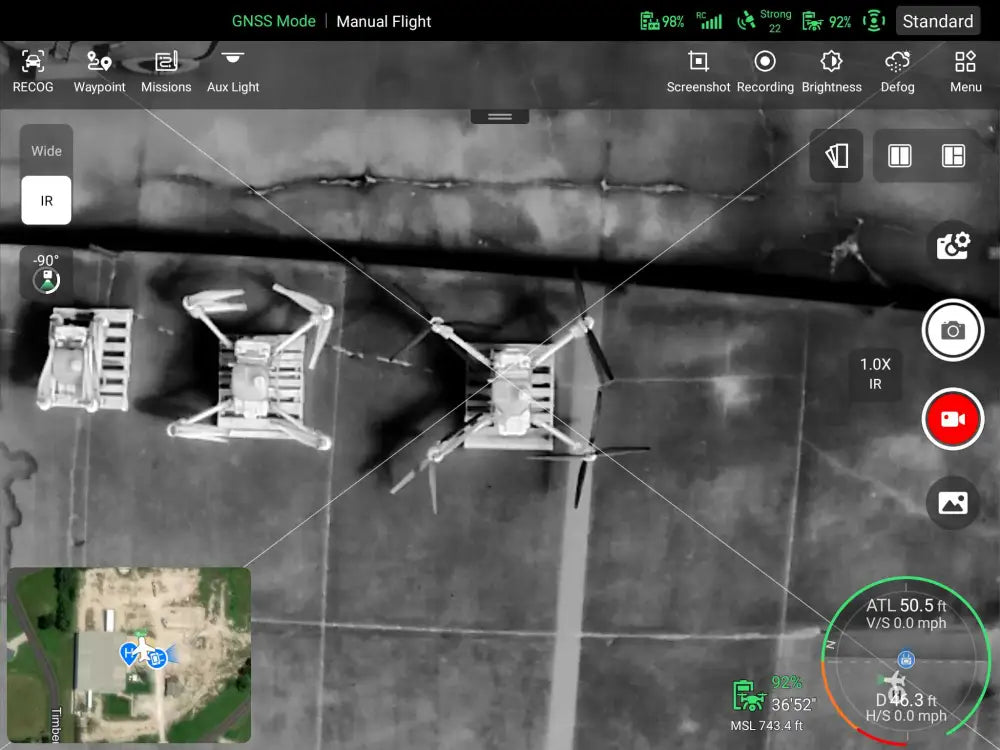Tap the -90° gimbal angle indicator
Image resolution: width=1000 pixels, height=750 pixels.
point(46,272)
